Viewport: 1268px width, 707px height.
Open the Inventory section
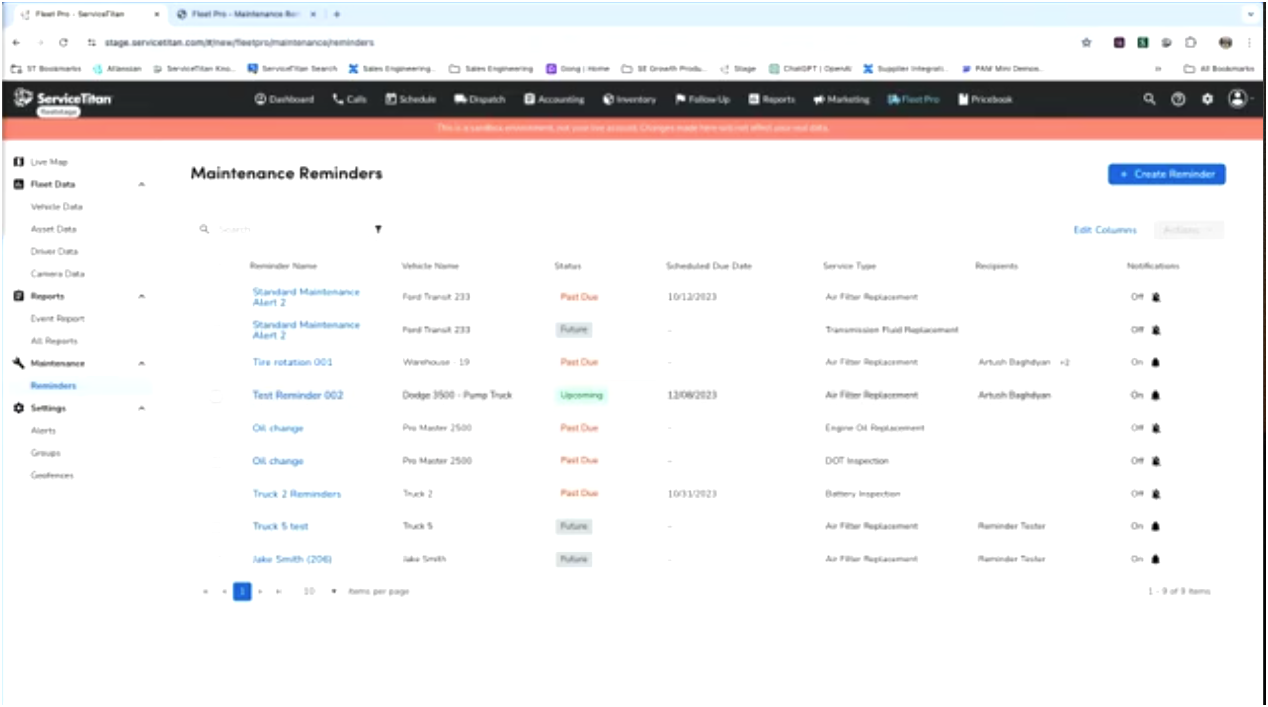click(630, 100)
